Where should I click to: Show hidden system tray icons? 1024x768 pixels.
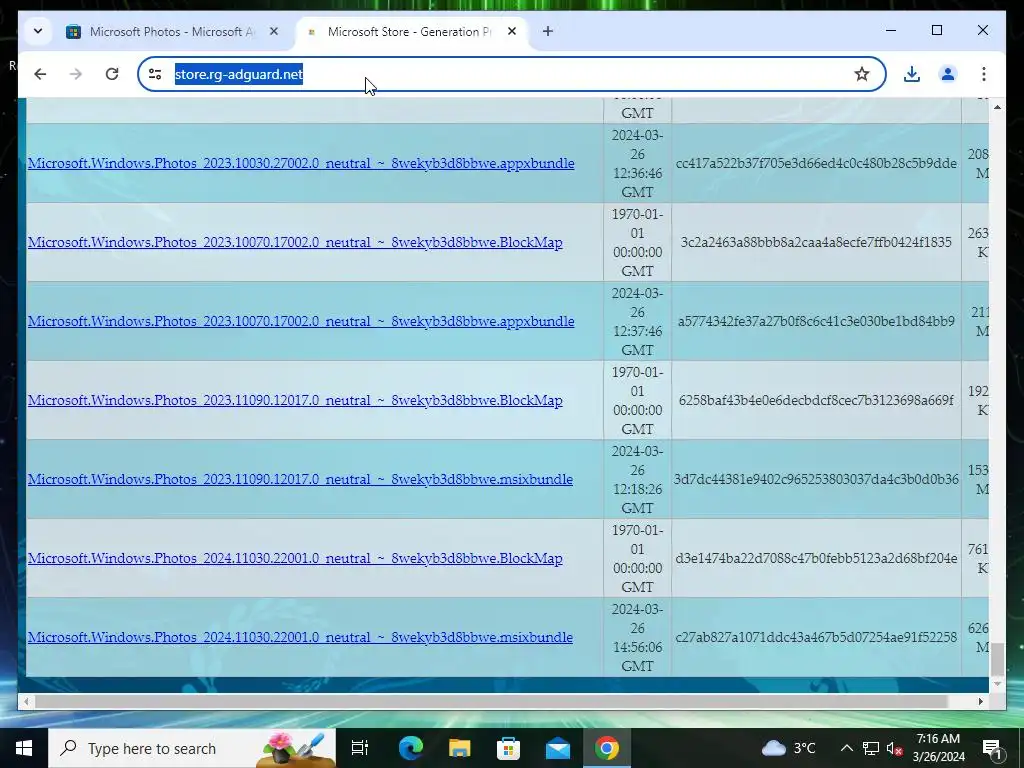[x=846, y=748]
